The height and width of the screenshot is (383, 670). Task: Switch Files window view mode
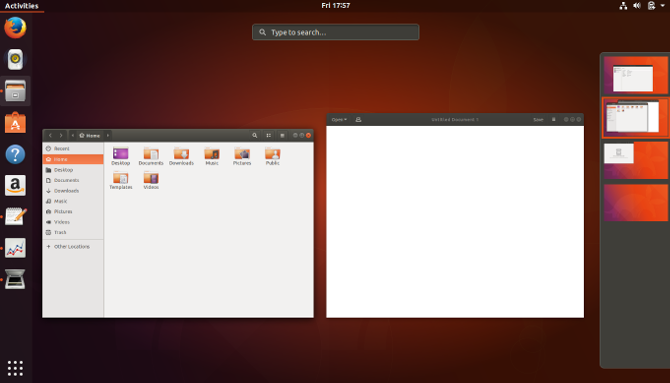[269, 136]
